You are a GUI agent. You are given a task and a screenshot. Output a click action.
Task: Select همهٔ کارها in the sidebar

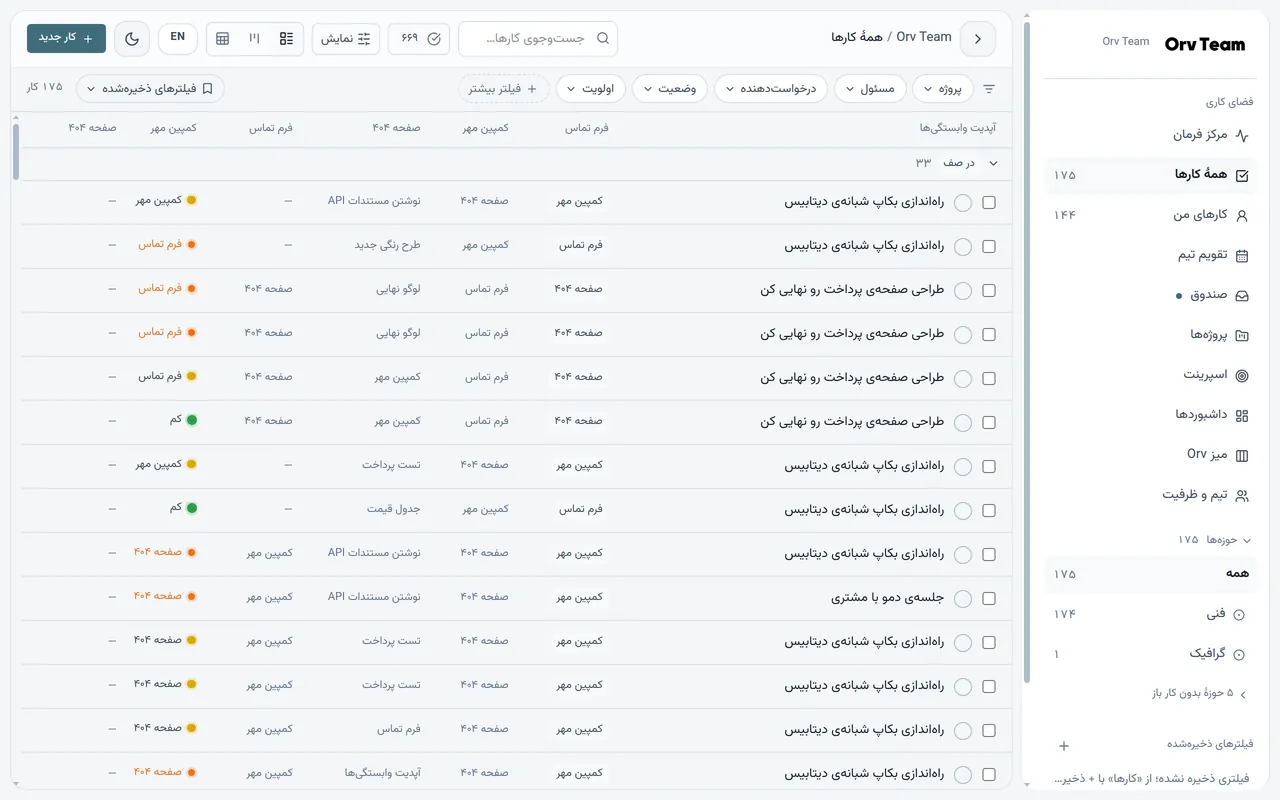[1151, 175]
